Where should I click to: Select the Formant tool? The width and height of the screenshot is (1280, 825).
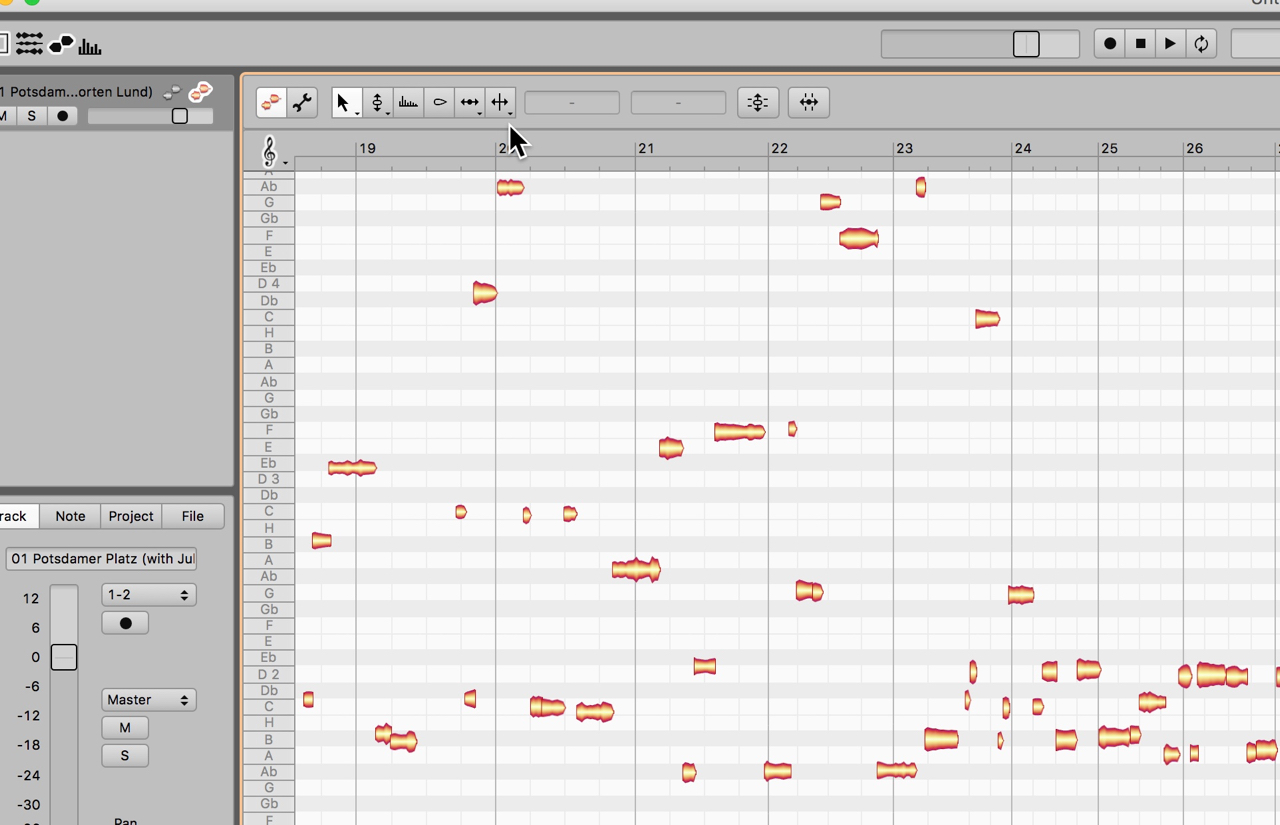408,102
